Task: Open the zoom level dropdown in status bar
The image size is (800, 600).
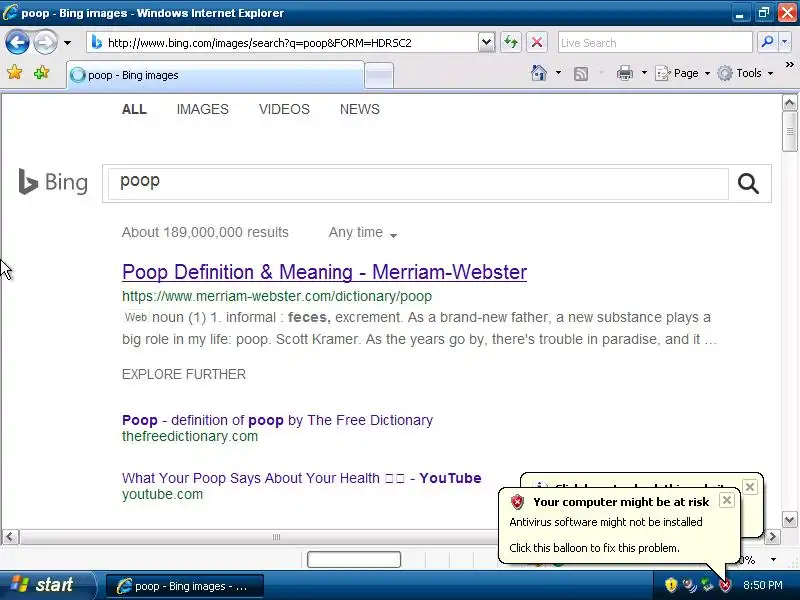Action: 773,560
